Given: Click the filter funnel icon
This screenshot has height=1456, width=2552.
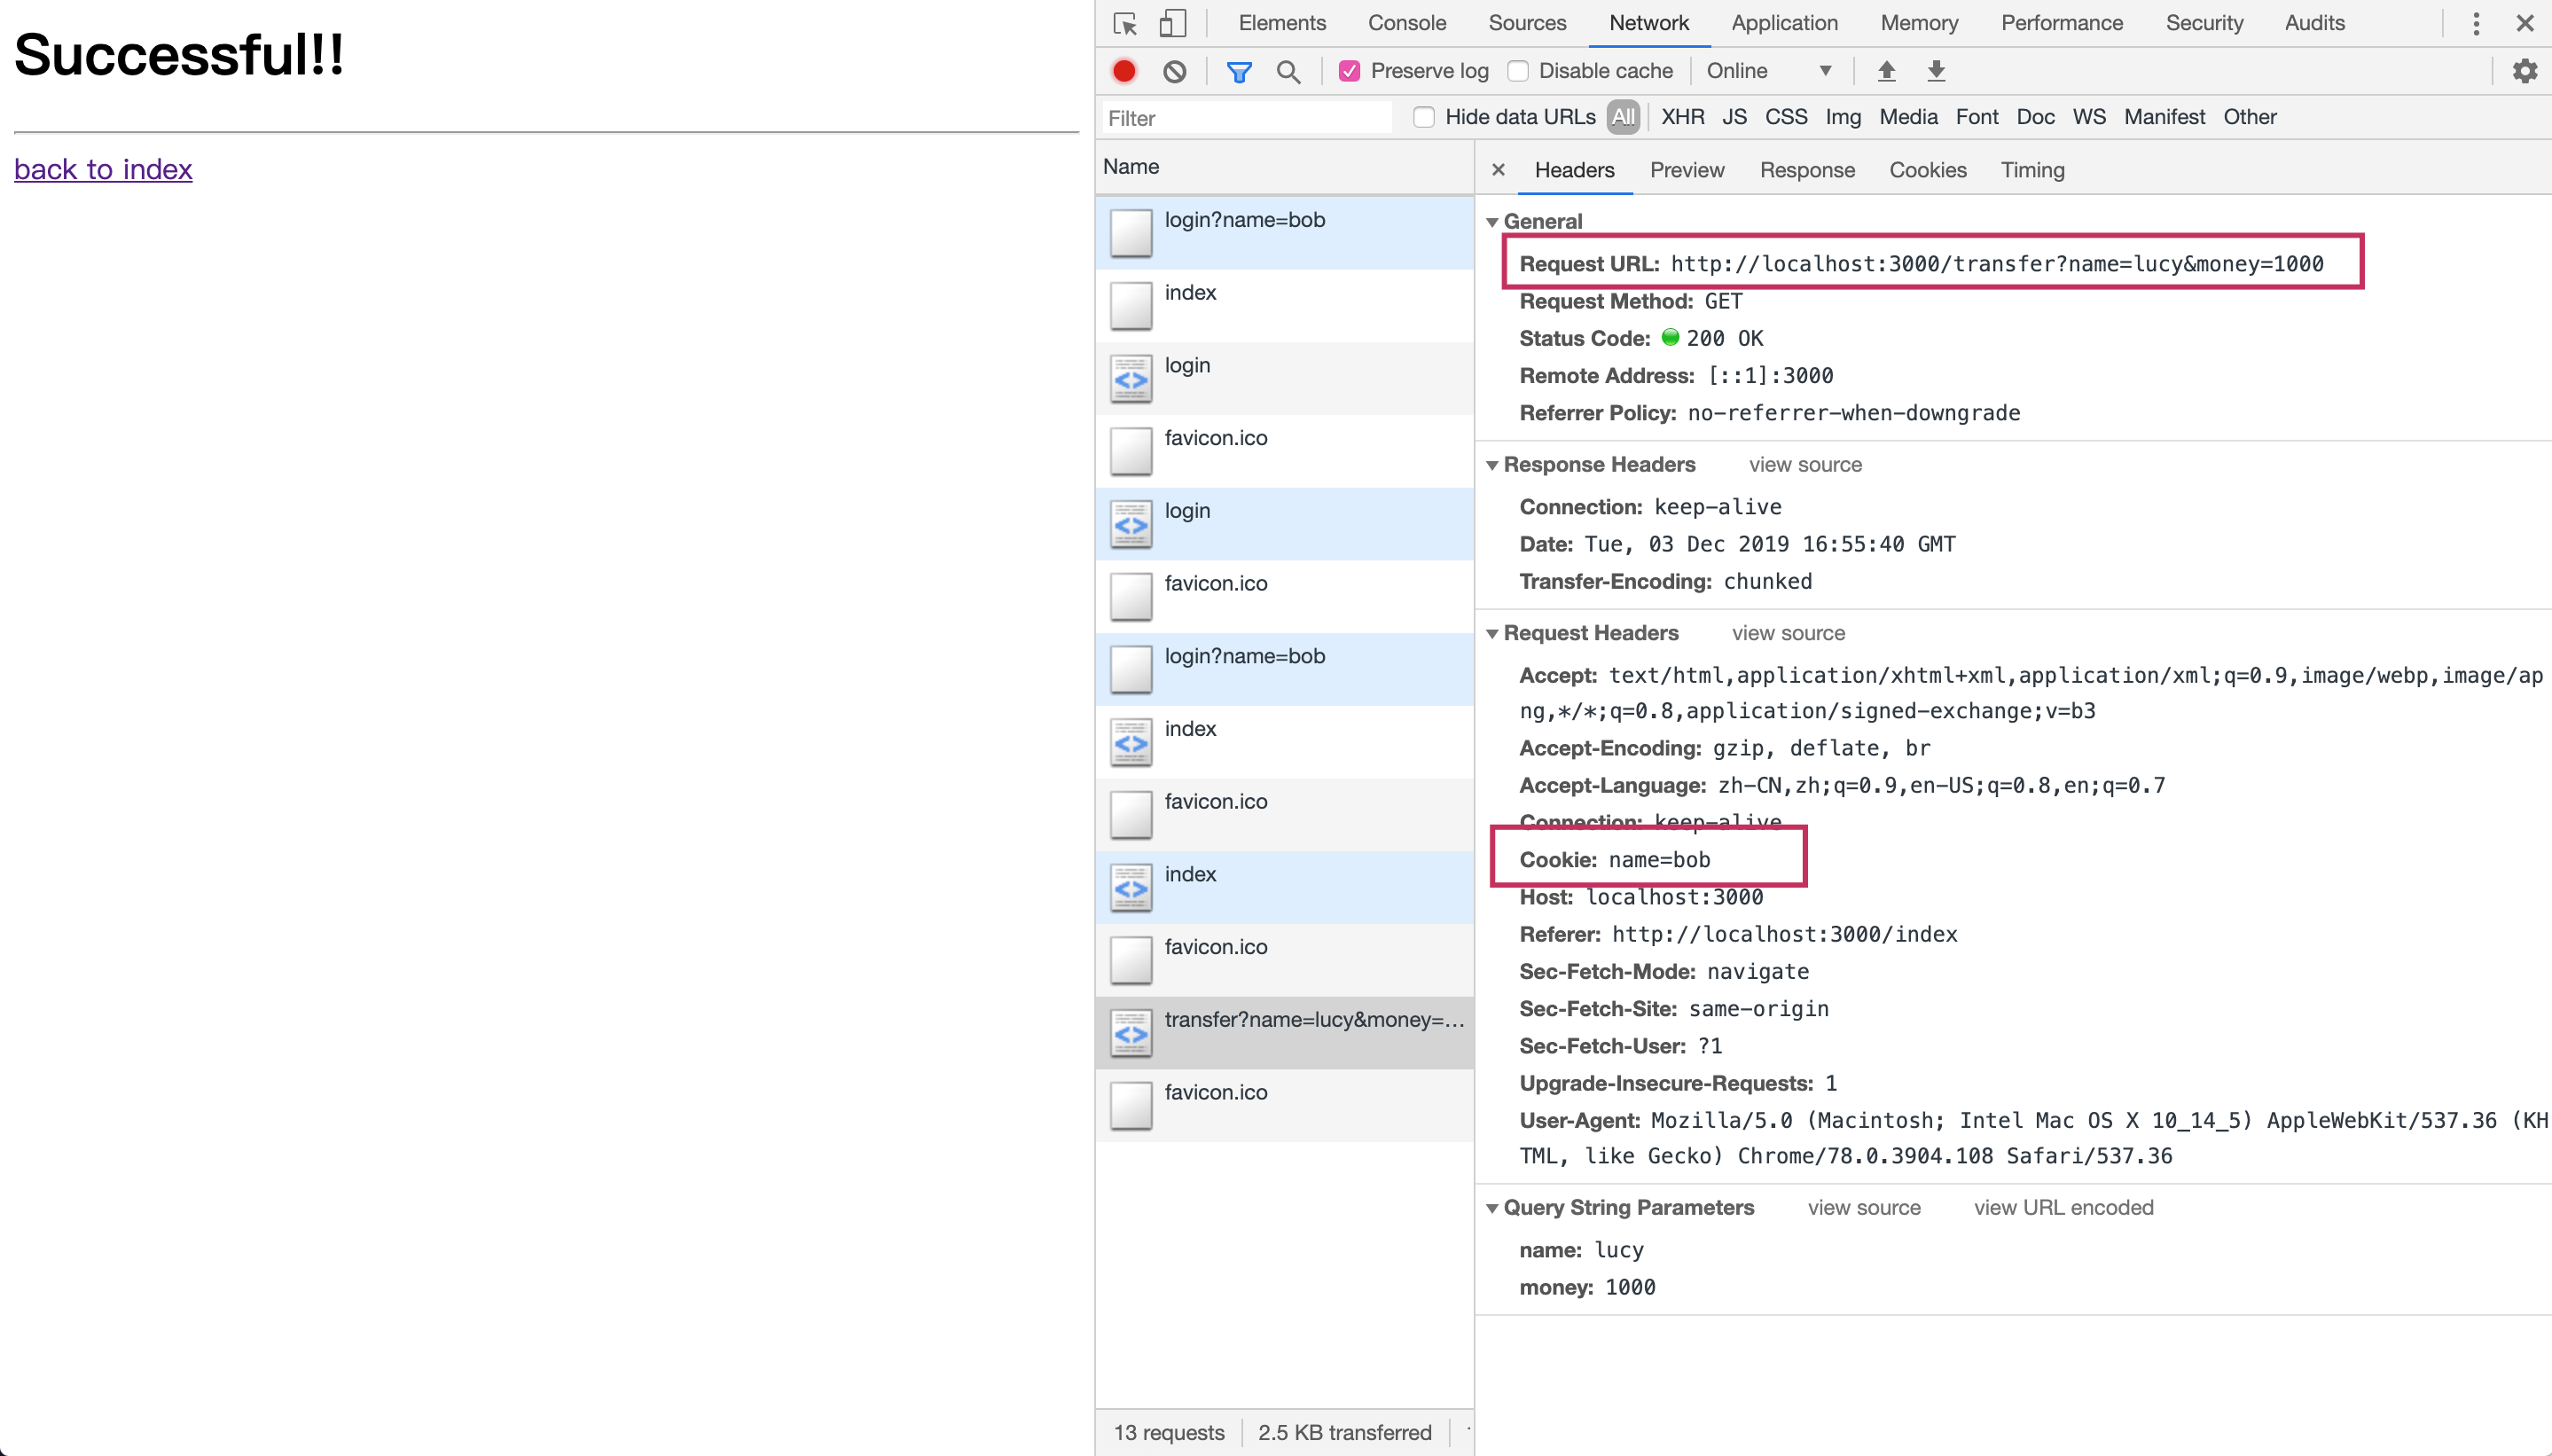Looking at the screenshot, I should (x=1239, y=71).
